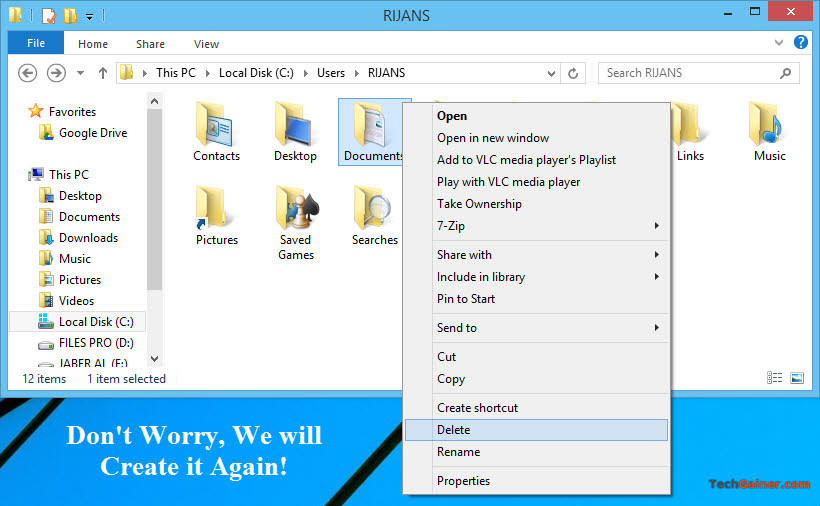
Task: Expand the 7-Zip submenu
Action: [x=656, y=226]
